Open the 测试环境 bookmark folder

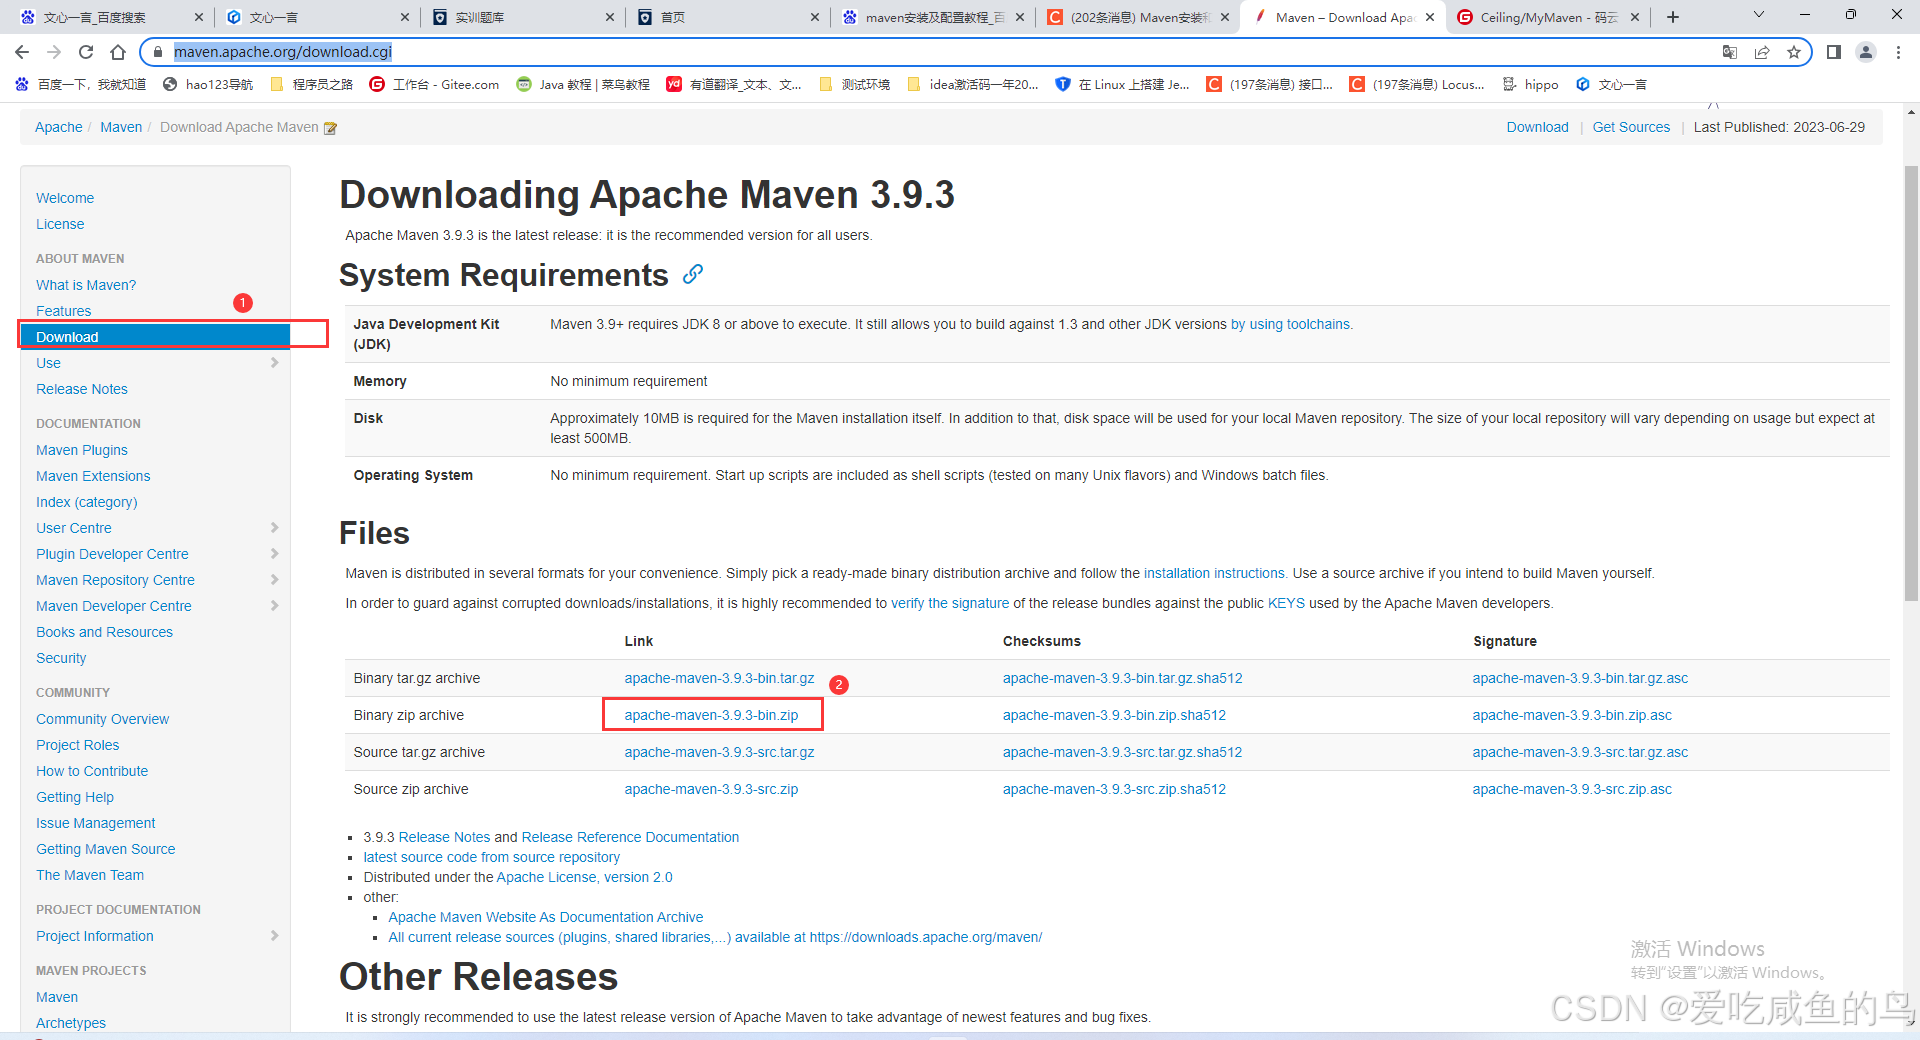pos(855,85)
